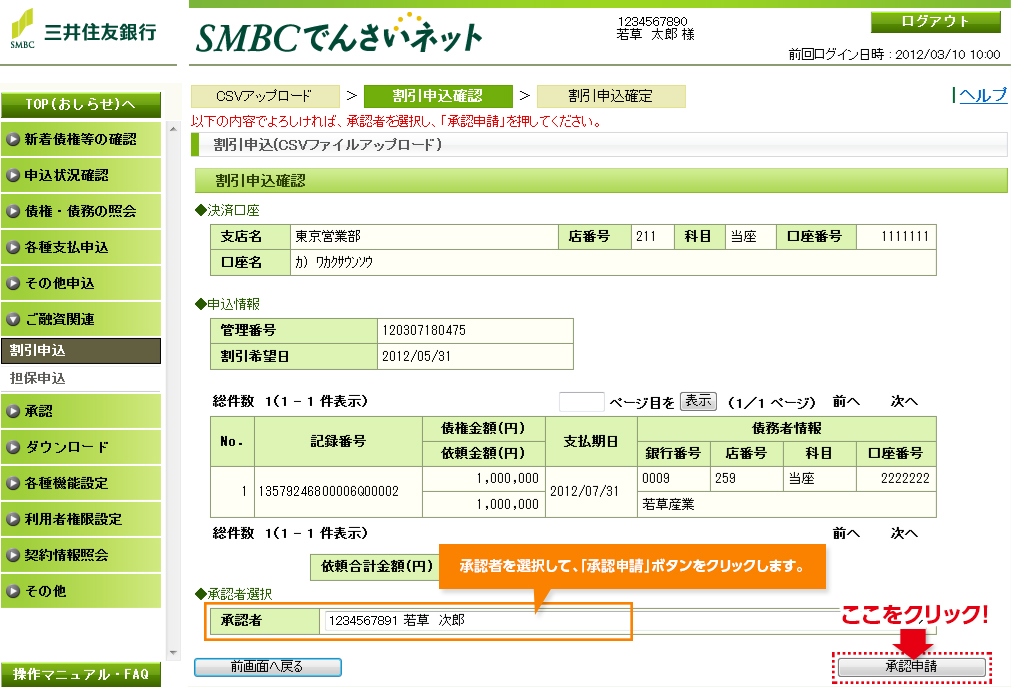Image resolution: width=1012 pixels, height=690 pixels.
Task: Click 管理番号 value 120307180475
Action: point(424,330)
